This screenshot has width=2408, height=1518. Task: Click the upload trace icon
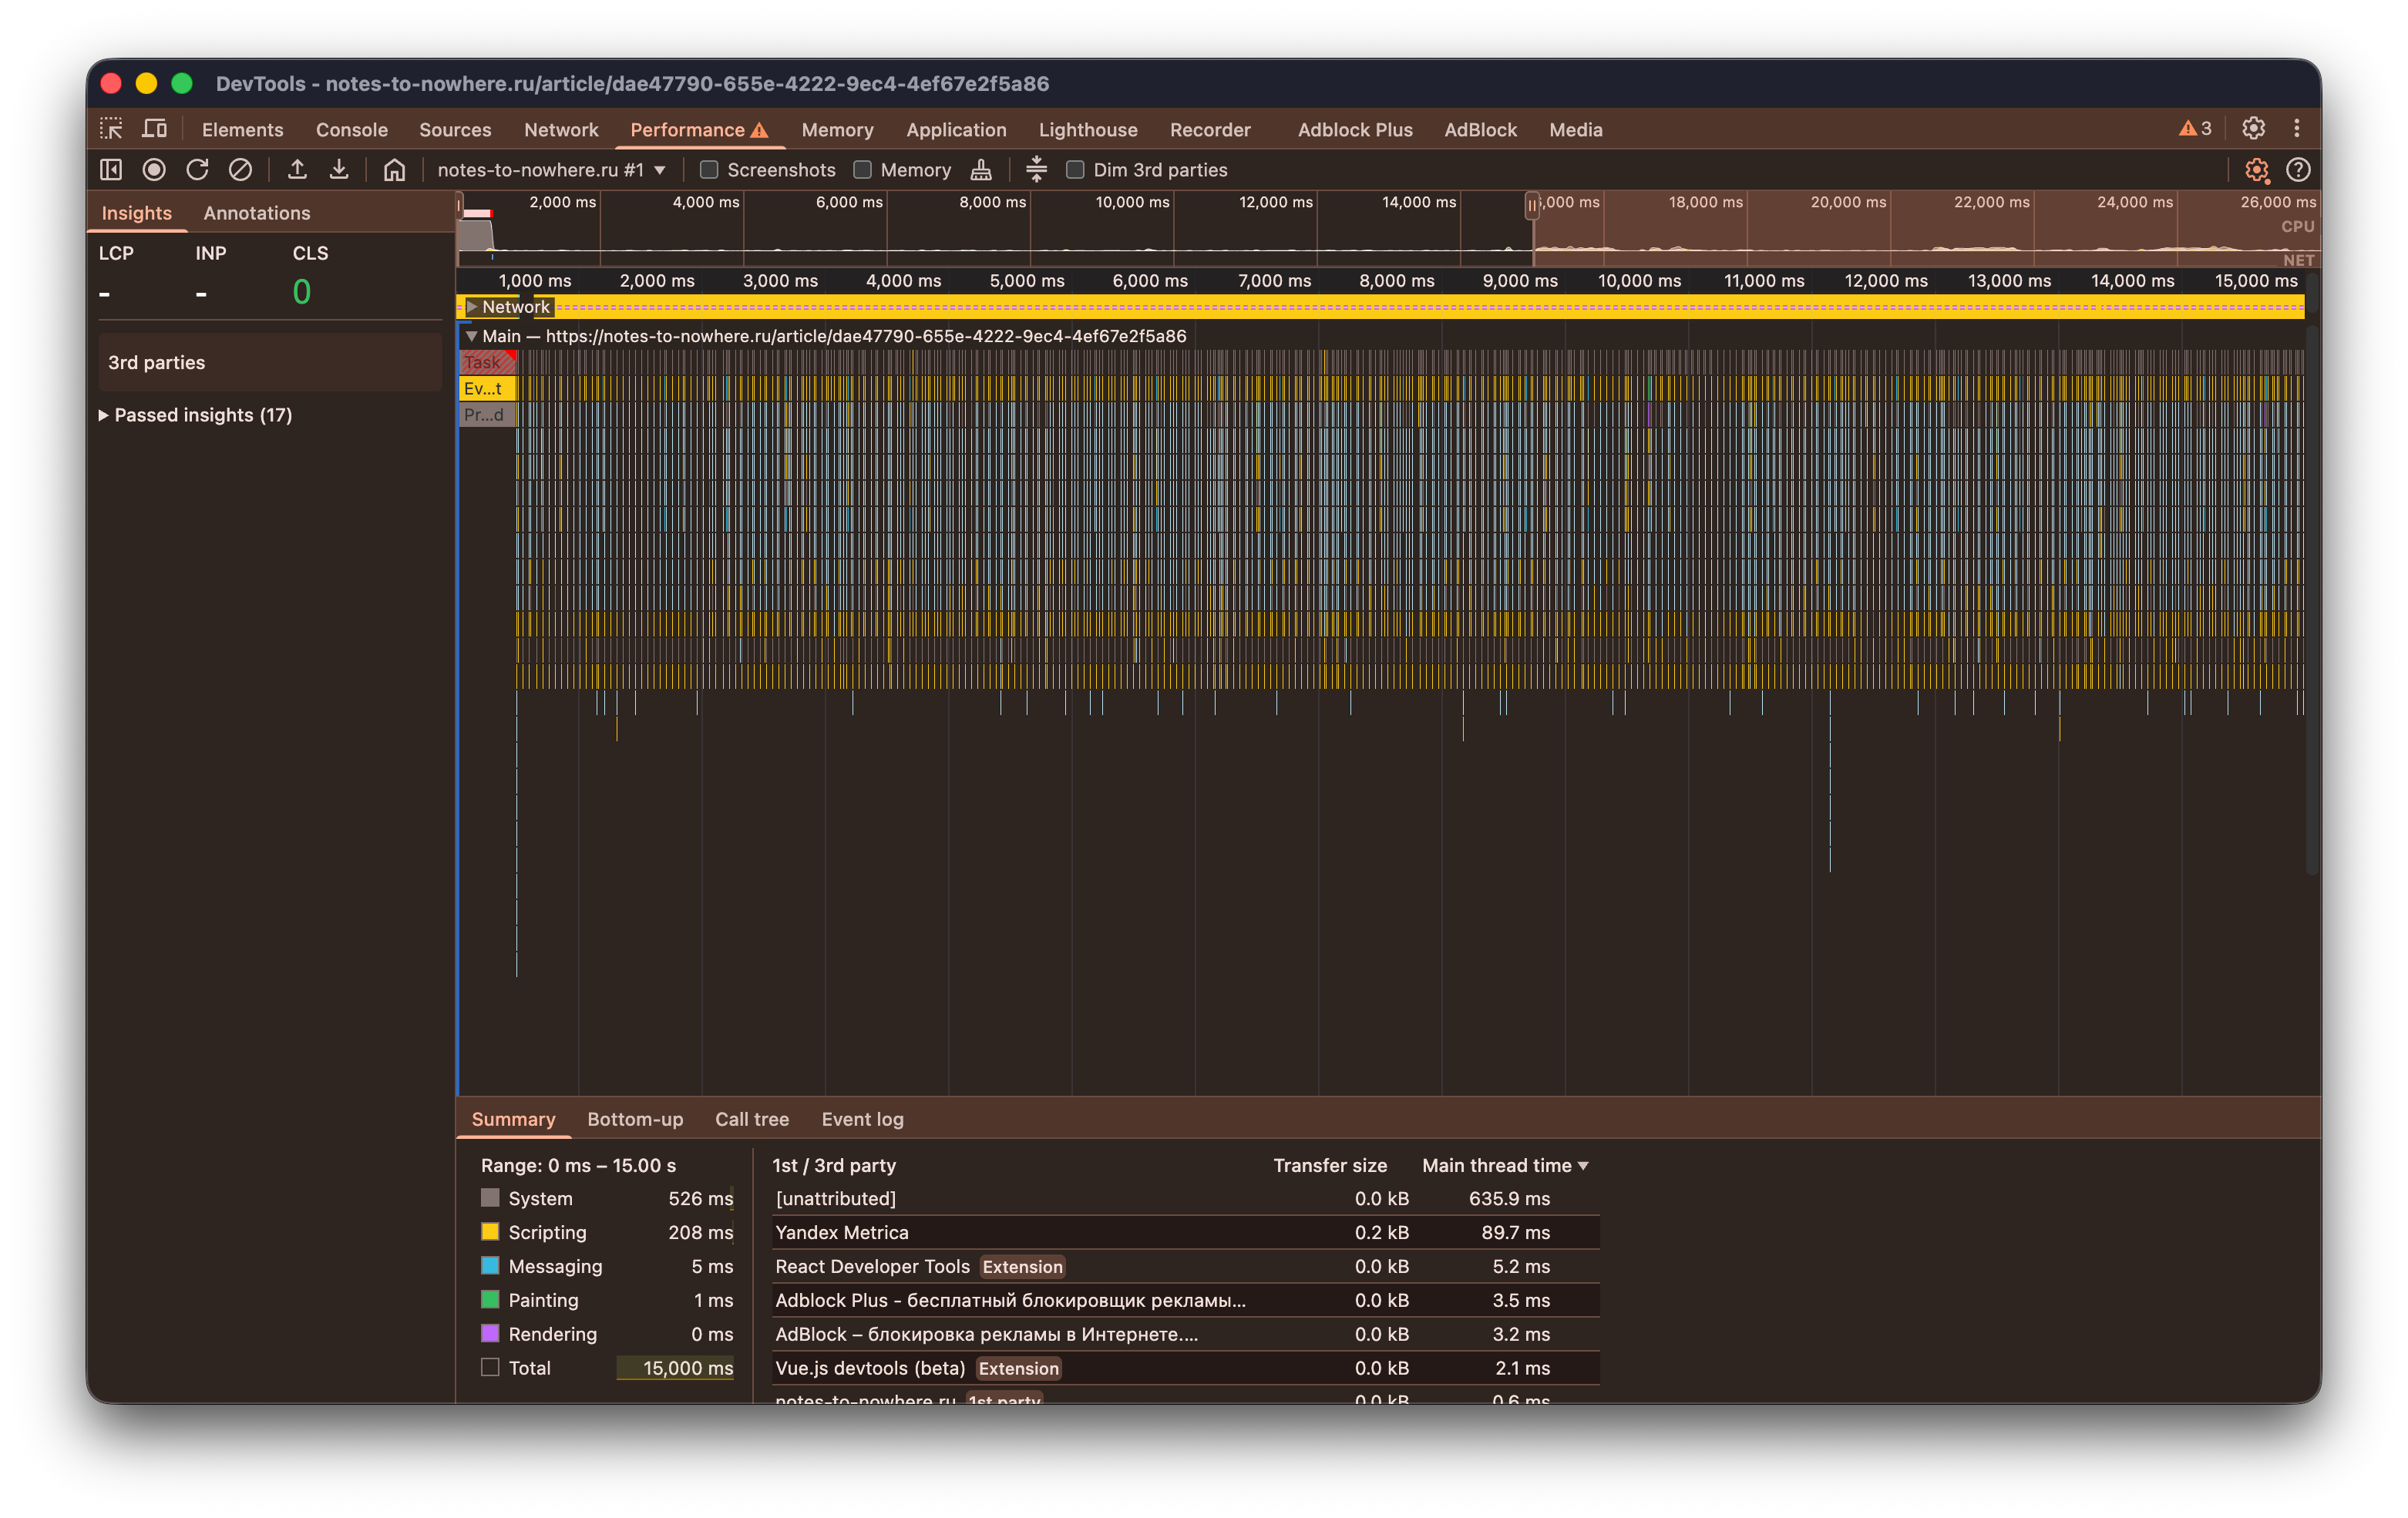click(x=297, y=170)
